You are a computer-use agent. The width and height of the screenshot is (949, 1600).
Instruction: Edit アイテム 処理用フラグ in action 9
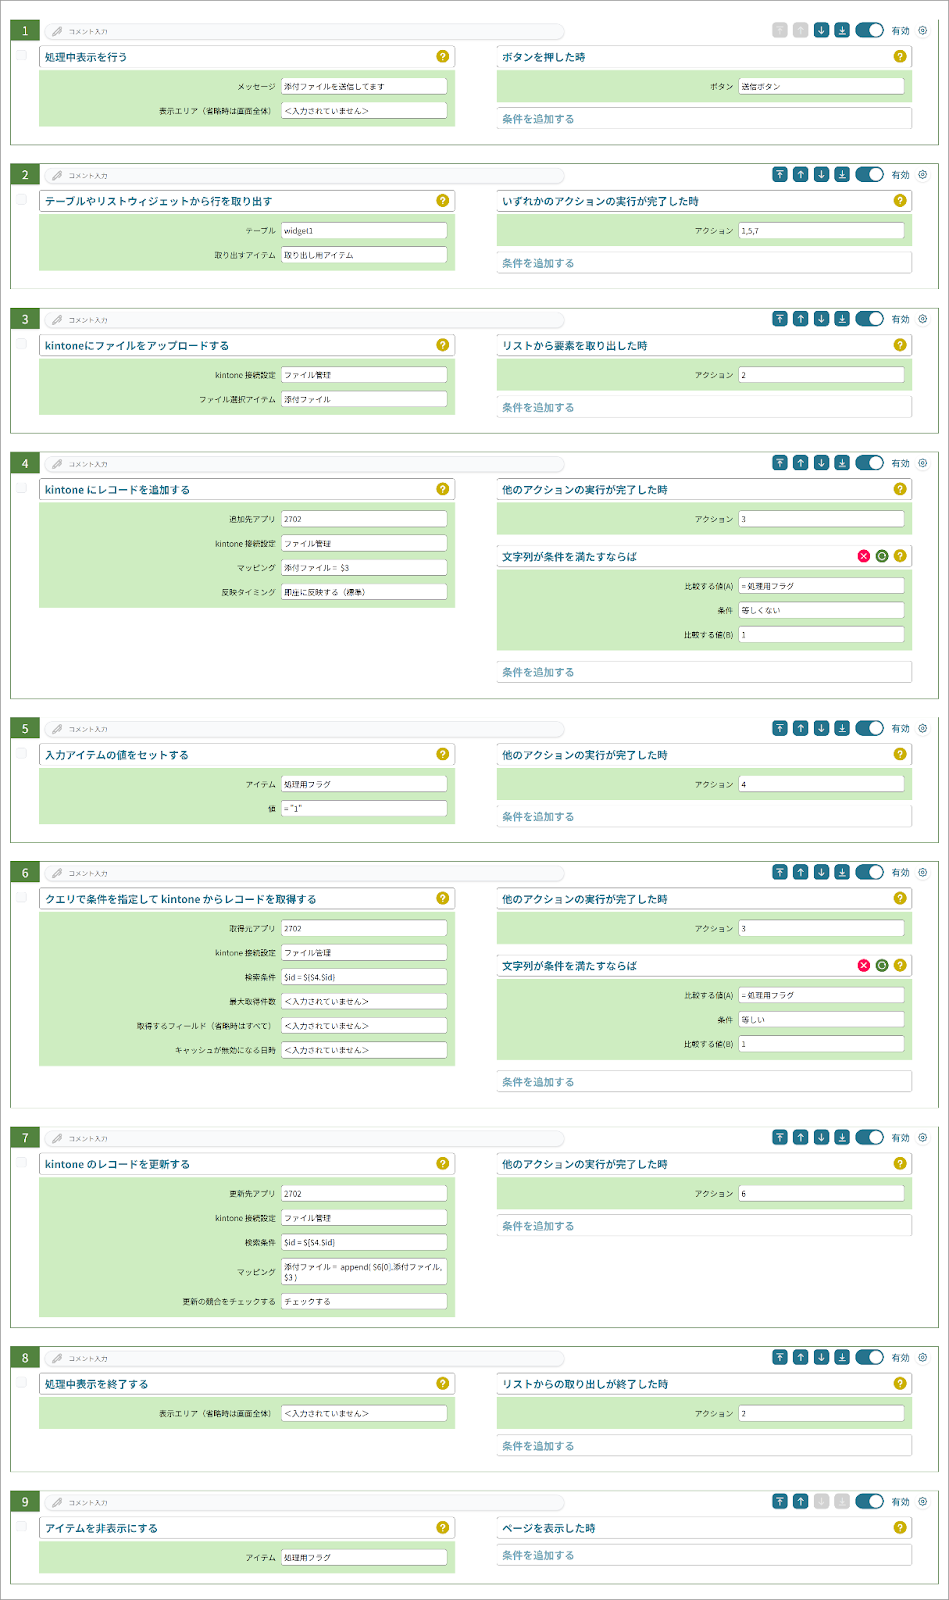(x=364, y=1557)
